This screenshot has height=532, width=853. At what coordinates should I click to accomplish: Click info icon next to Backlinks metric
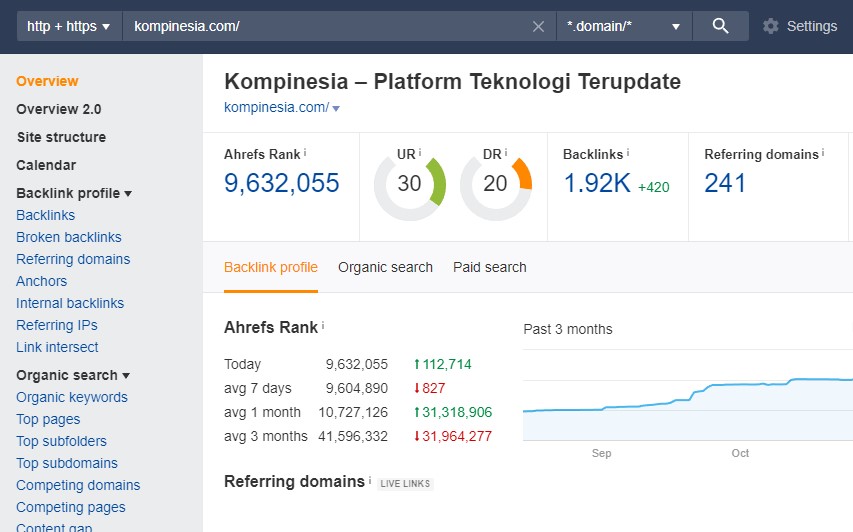point(628,153)
